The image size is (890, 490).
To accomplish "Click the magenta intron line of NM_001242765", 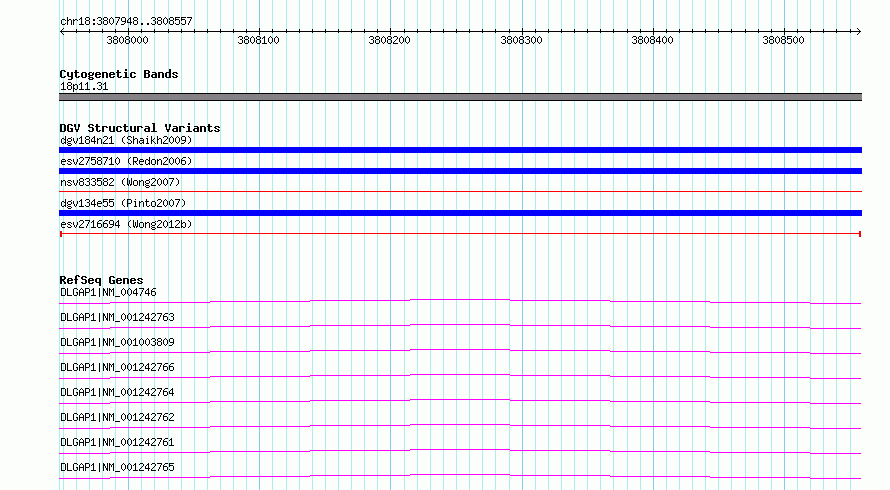I will coord(460,475).
